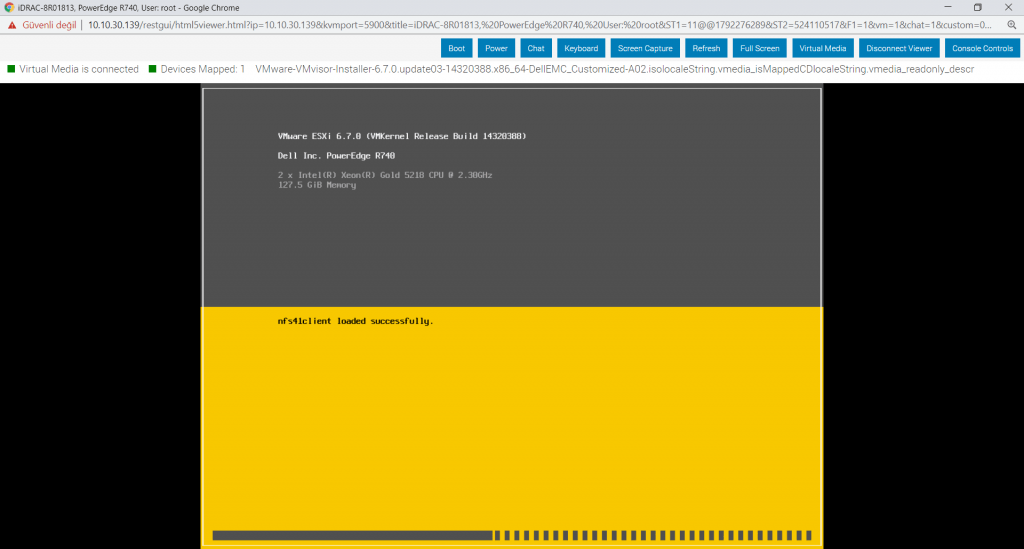1024x549 pixels.
Task: Click green 'Virtual Media is connected' indicator
Action: pos(11,69)
